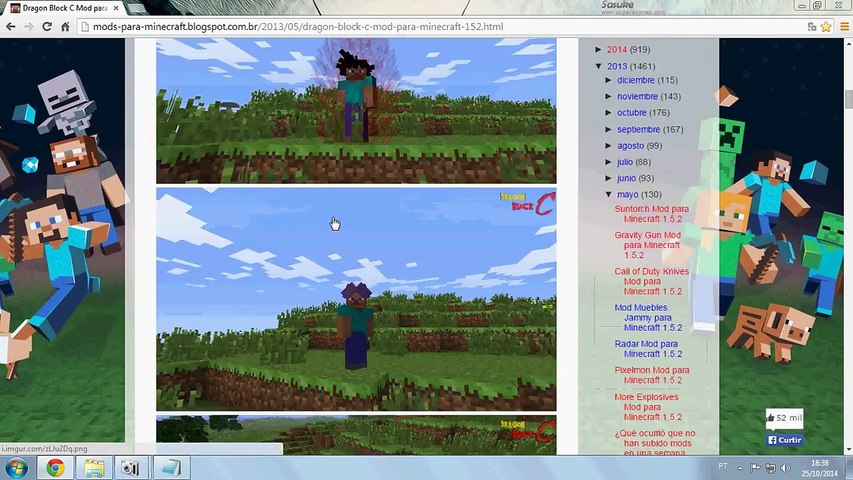Click the top Dragon Block screenshot with aura
This screenshot has height=480, width=853.
(x=356, y=111)
